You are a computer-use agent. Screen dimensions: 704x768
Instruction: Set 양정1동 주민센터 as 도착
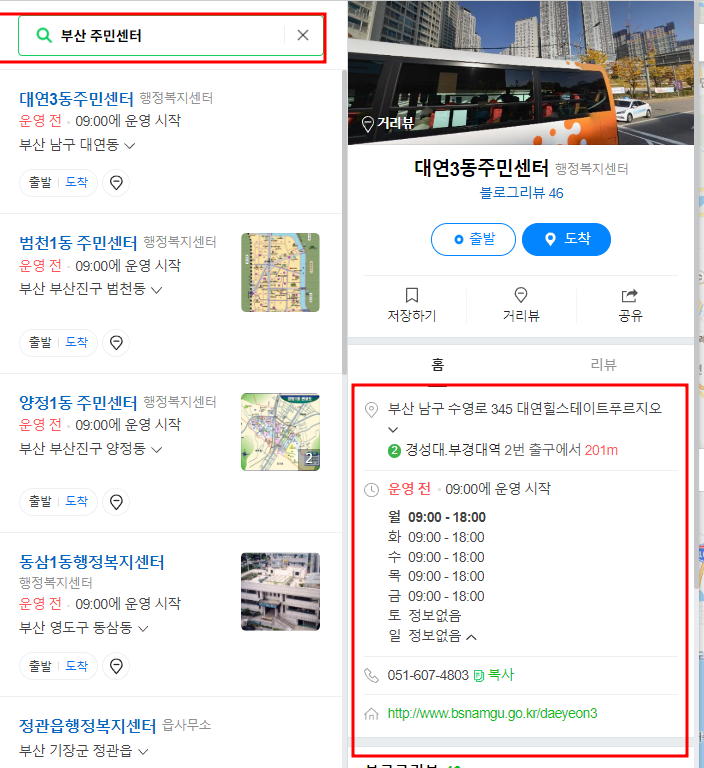coord(76,502)
